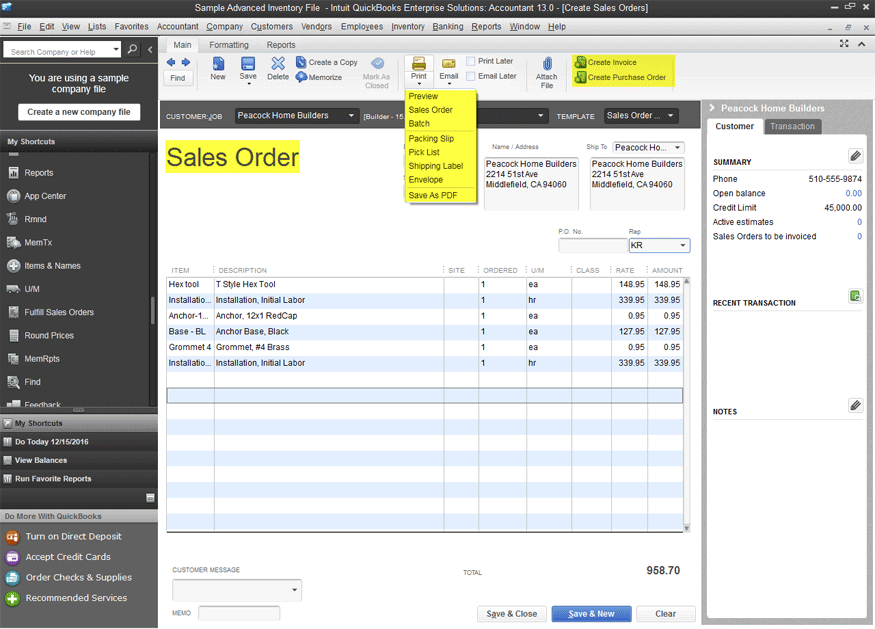Toggle full screen form icon
The width and height of the screenshot is (875, 629).
pyautogui.click(x=844, y=44)
